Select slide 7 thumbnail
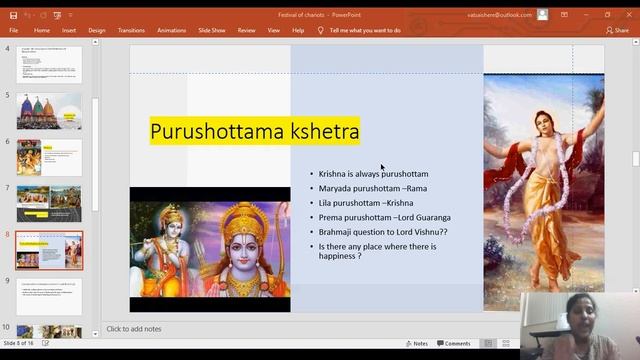Screen dimensions: 640x360 (49, 204)
